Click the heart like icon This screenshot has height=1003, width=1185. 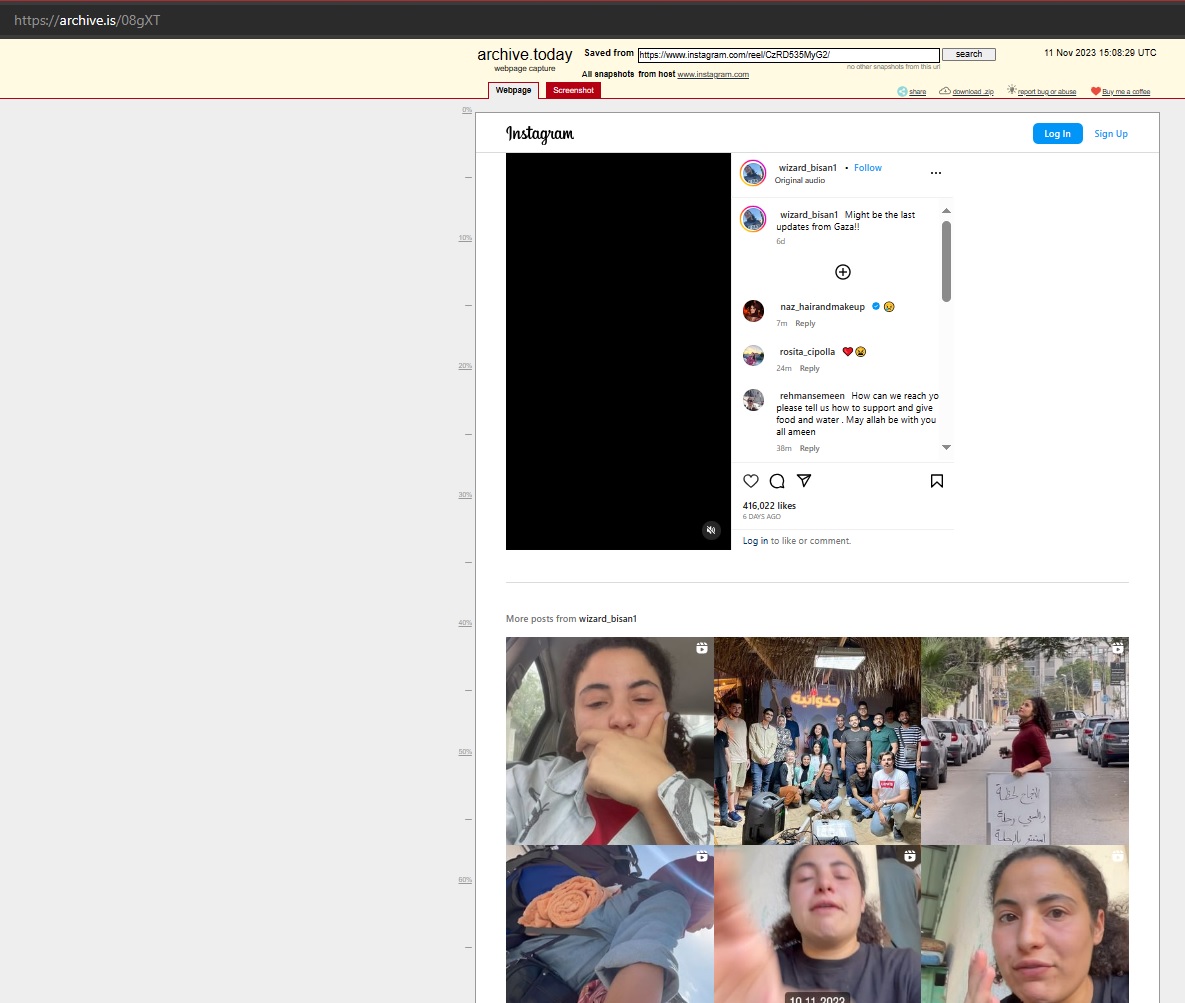(751, 481)
